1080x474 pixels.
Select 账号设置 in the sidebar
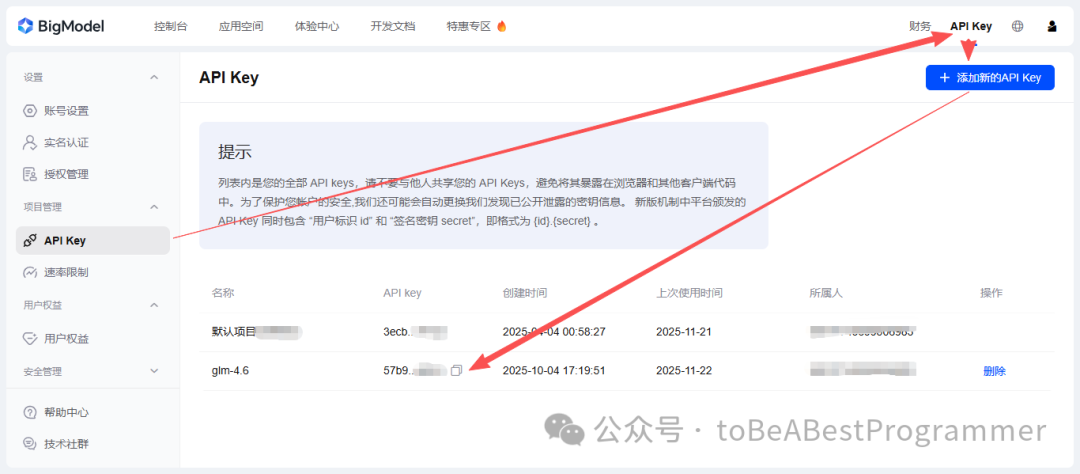point(66,111)
